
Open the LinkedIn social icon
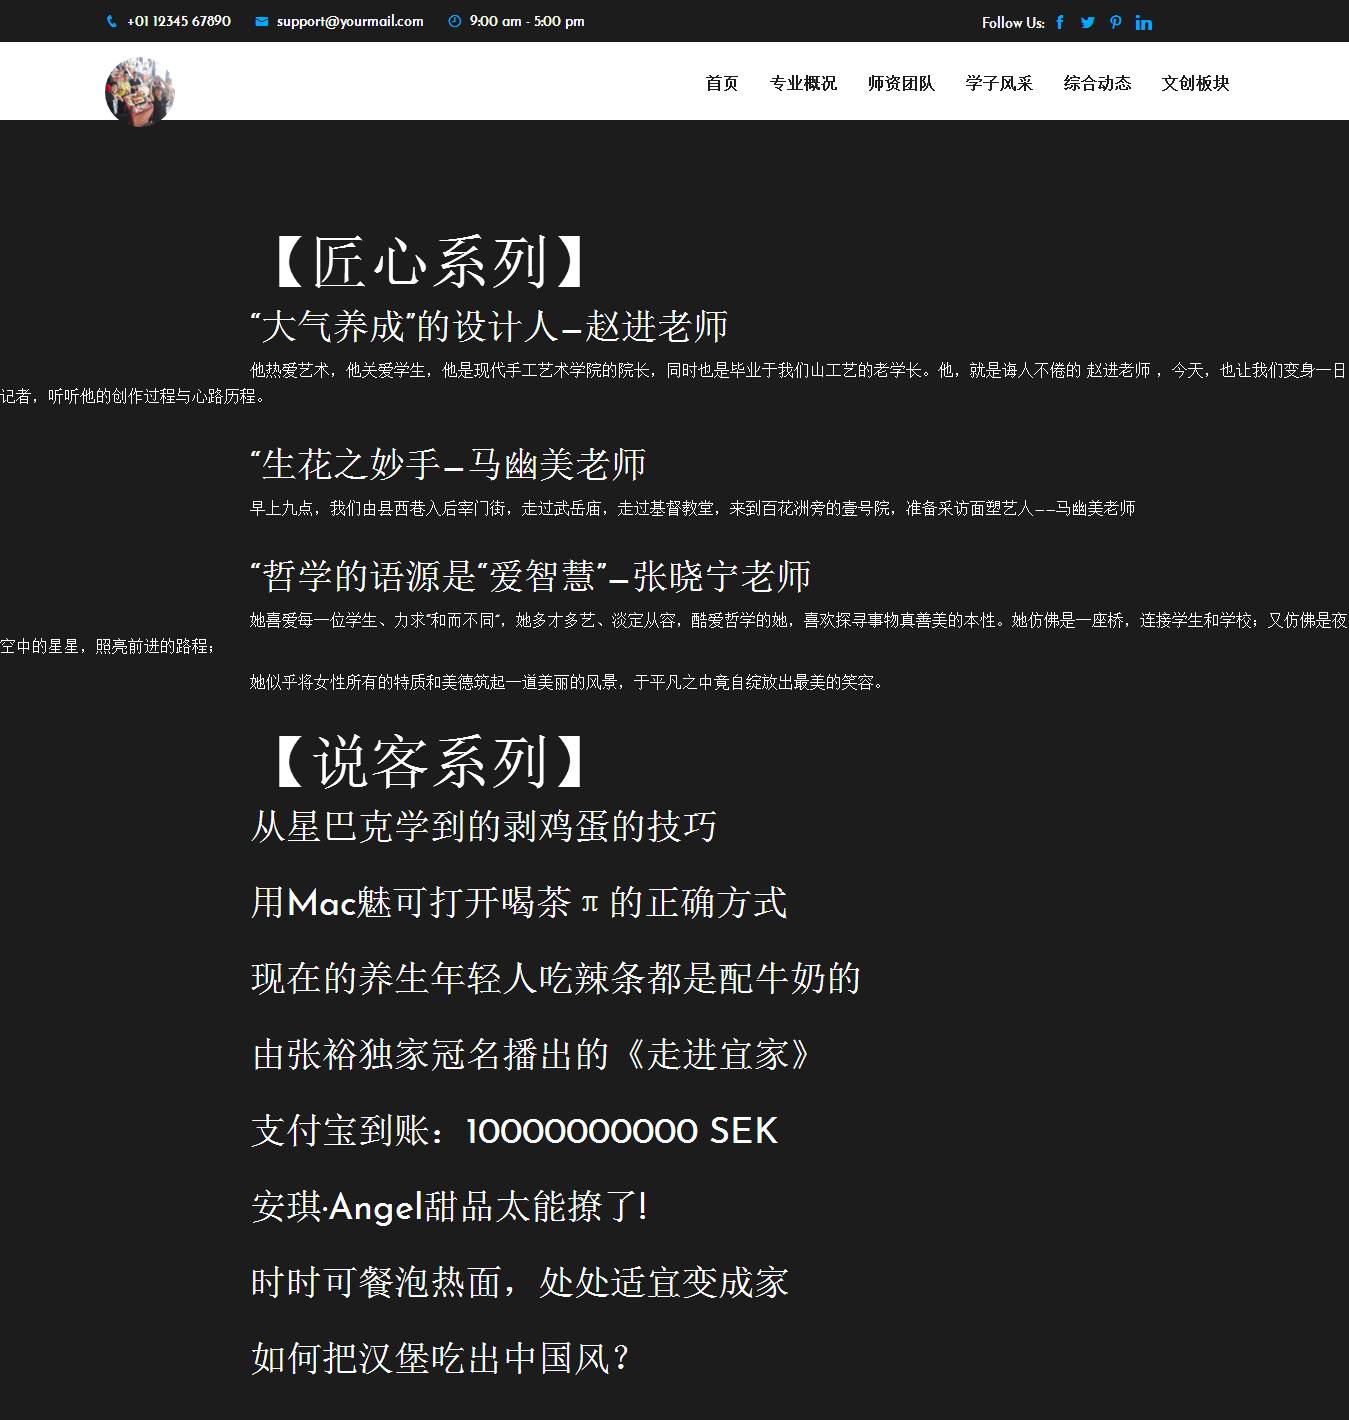(x=1144, y=22)
